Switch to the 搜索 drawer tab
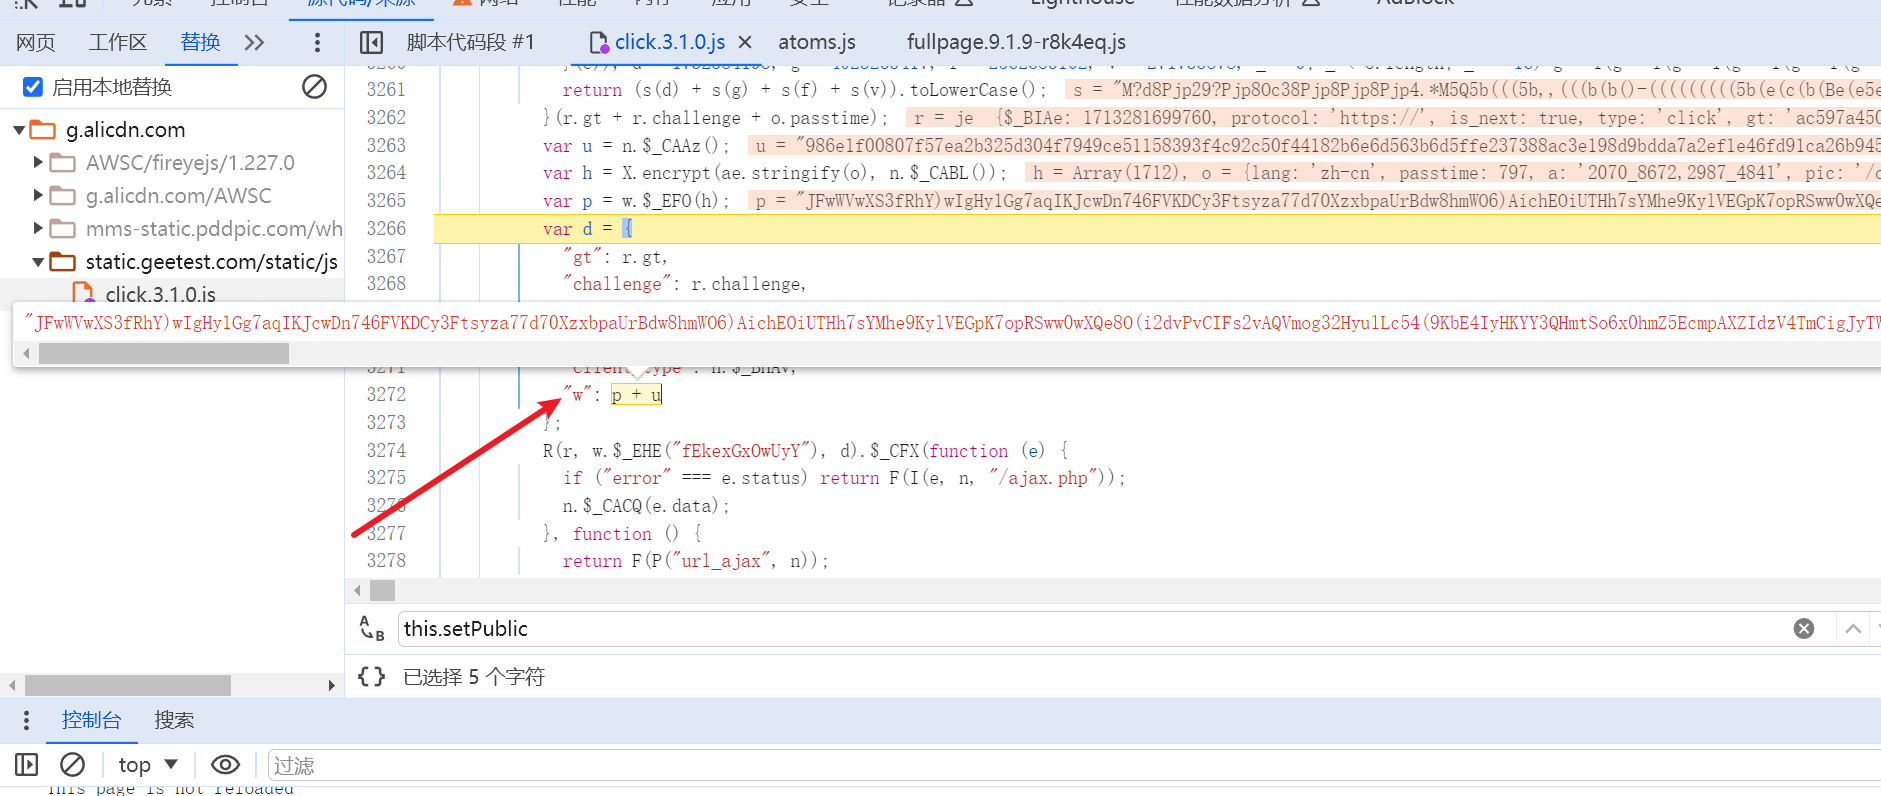1881x796 pixels. pos(174,720)
